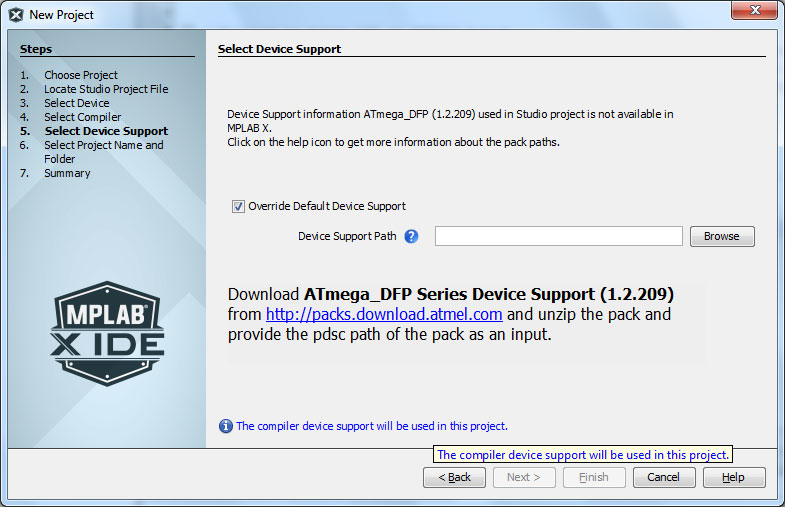Open the packs.download.atmel.com link
Image resolution: width=785 pixels, height=507 pixels.
[x=384, y=314]
